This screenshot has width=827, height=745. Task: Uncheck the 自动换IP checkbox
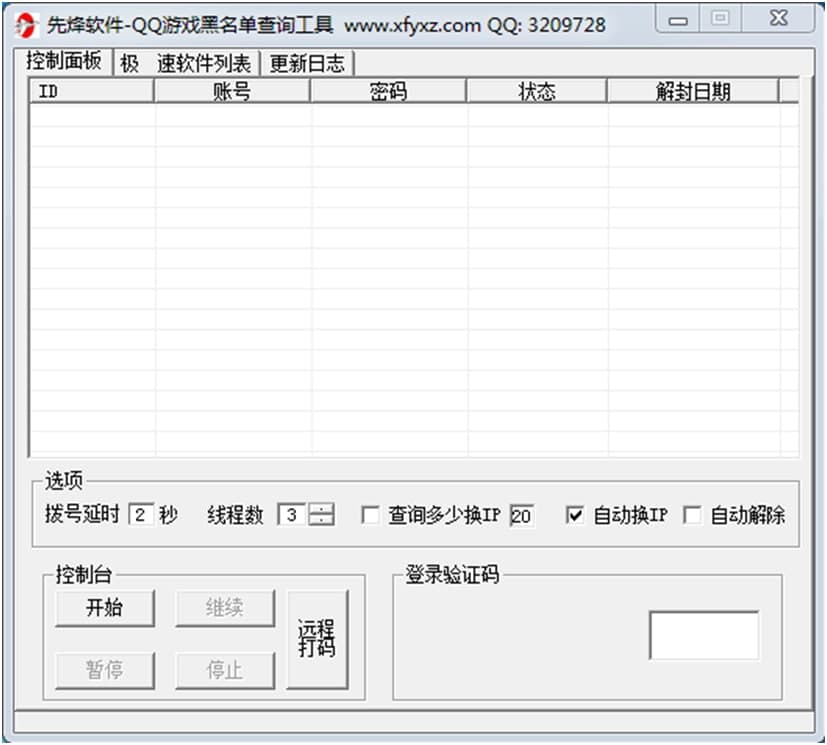click(574, 515)
